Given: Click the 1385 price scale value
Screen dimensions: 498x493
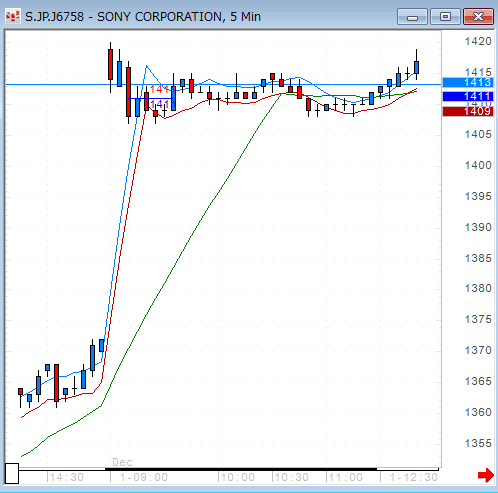Looking at the screenshot, I should [478, 258].
